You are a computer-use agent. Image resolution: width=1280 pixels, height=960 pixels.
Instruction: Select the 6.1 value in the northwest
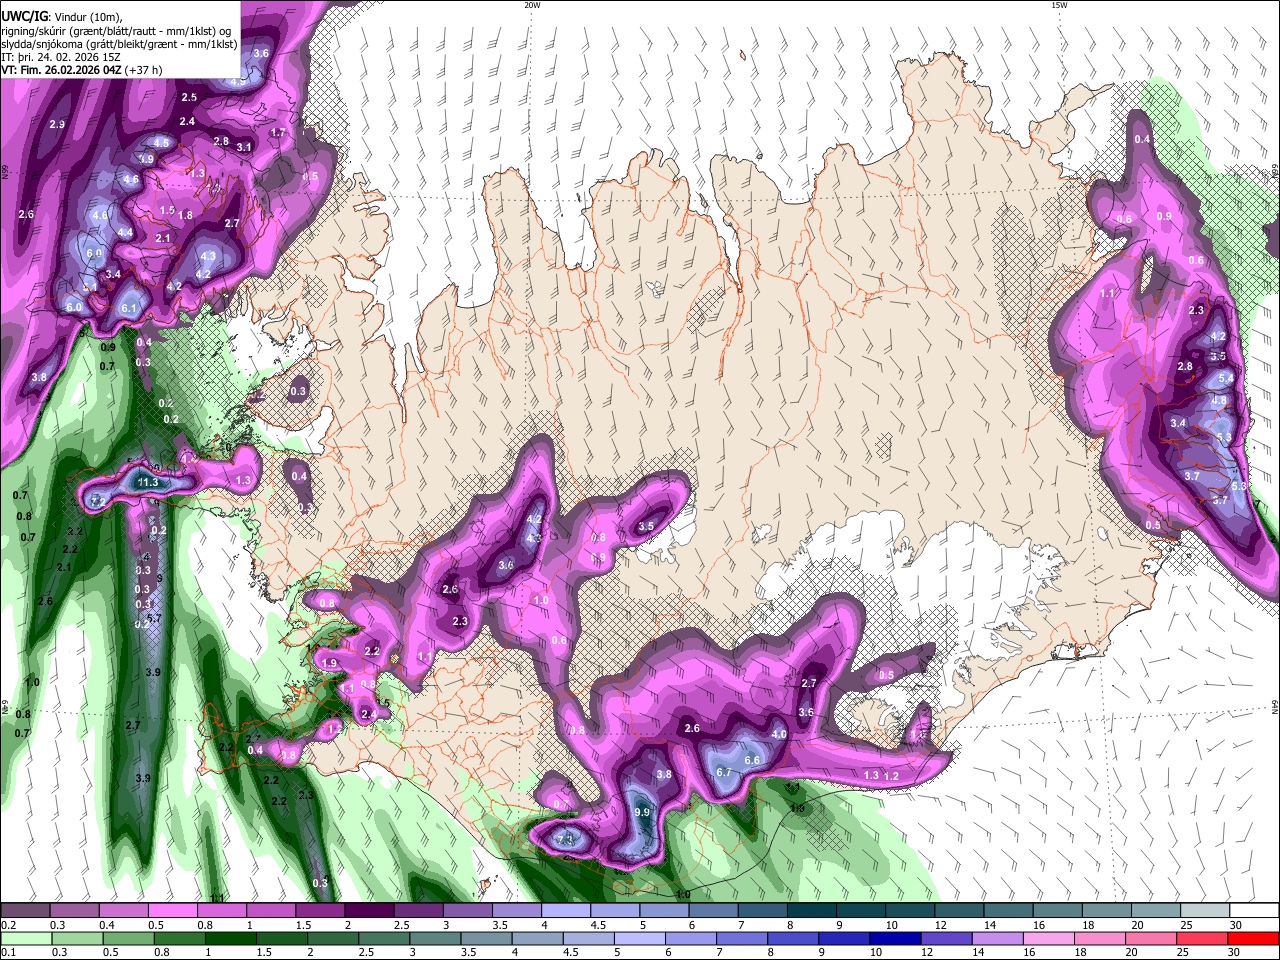click(x=128, y=309)
